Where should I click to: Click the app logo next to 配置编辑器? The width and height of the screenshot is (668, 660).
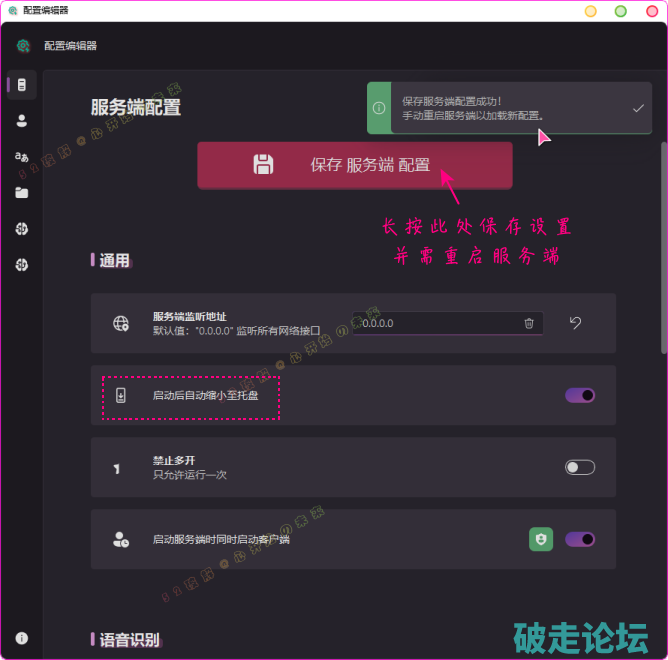pos(23,46)
